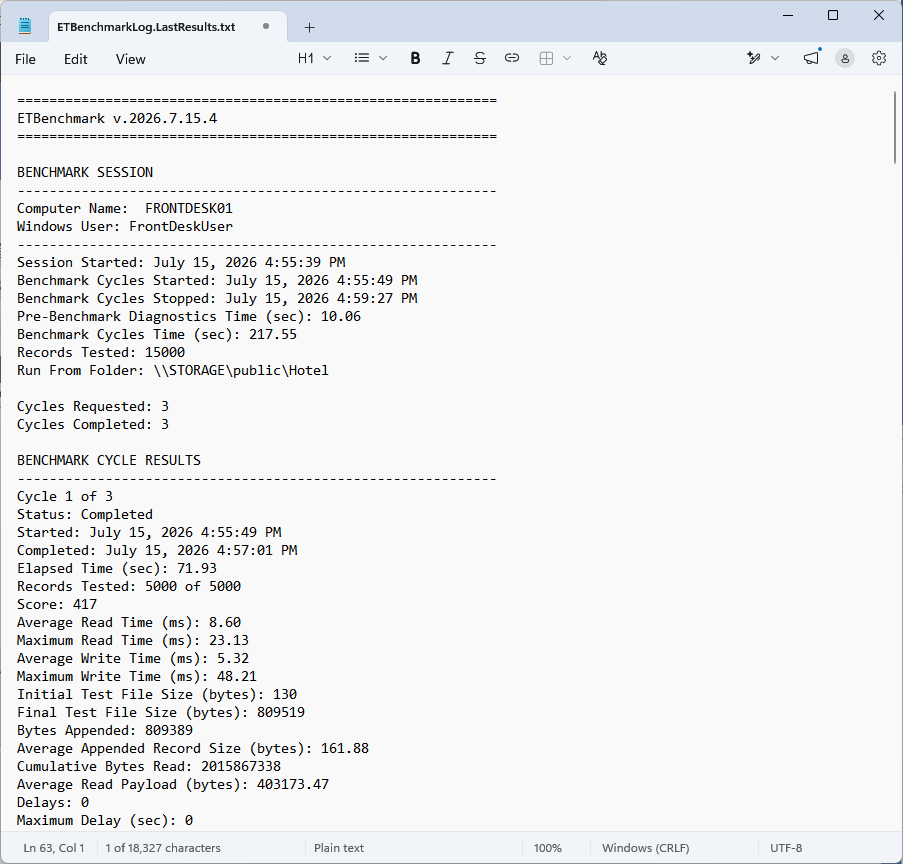Expand the heading styles dropdown arrow
This screenshot has width=903, height=864.
click(x=327, y=58)
